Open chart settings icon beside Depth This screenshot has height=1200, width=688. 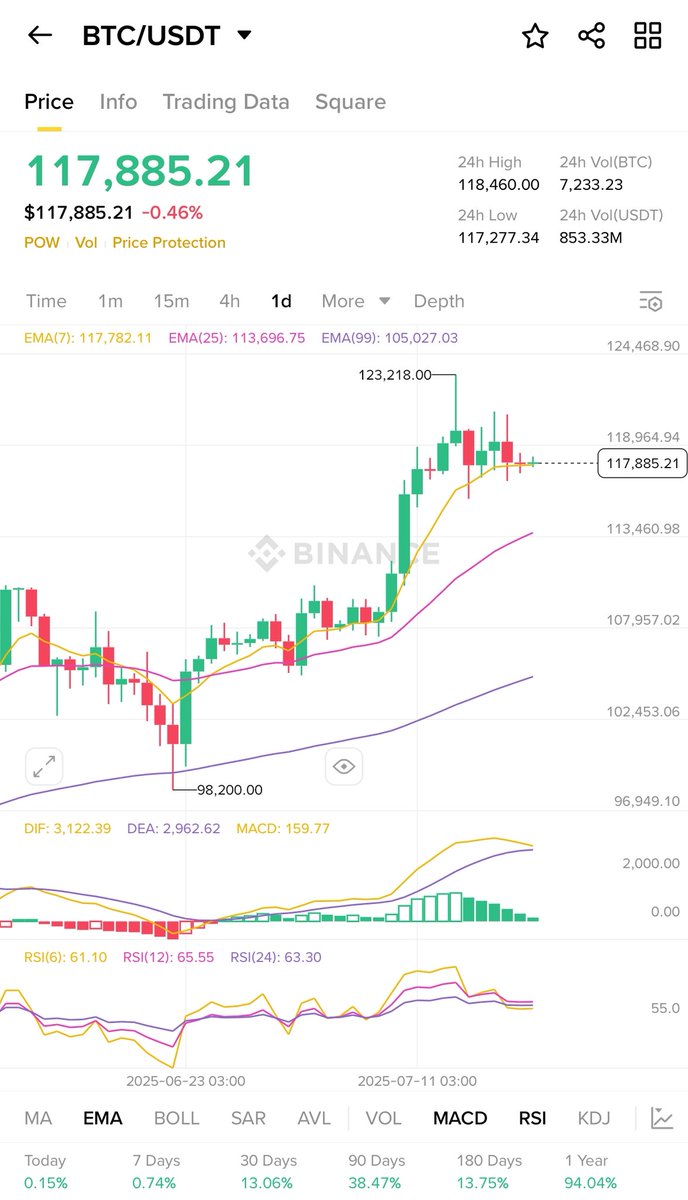[x=651, y=301]
